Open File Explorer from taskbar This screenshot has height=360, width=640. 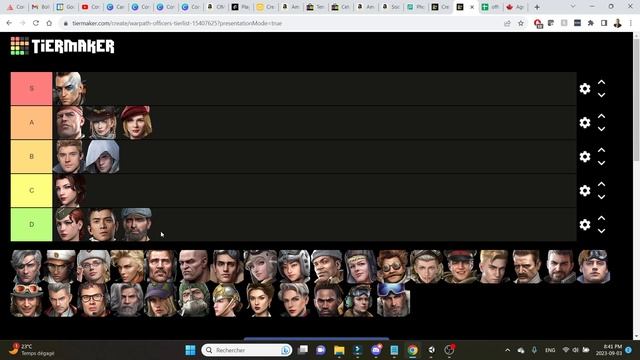coord(339,350)
